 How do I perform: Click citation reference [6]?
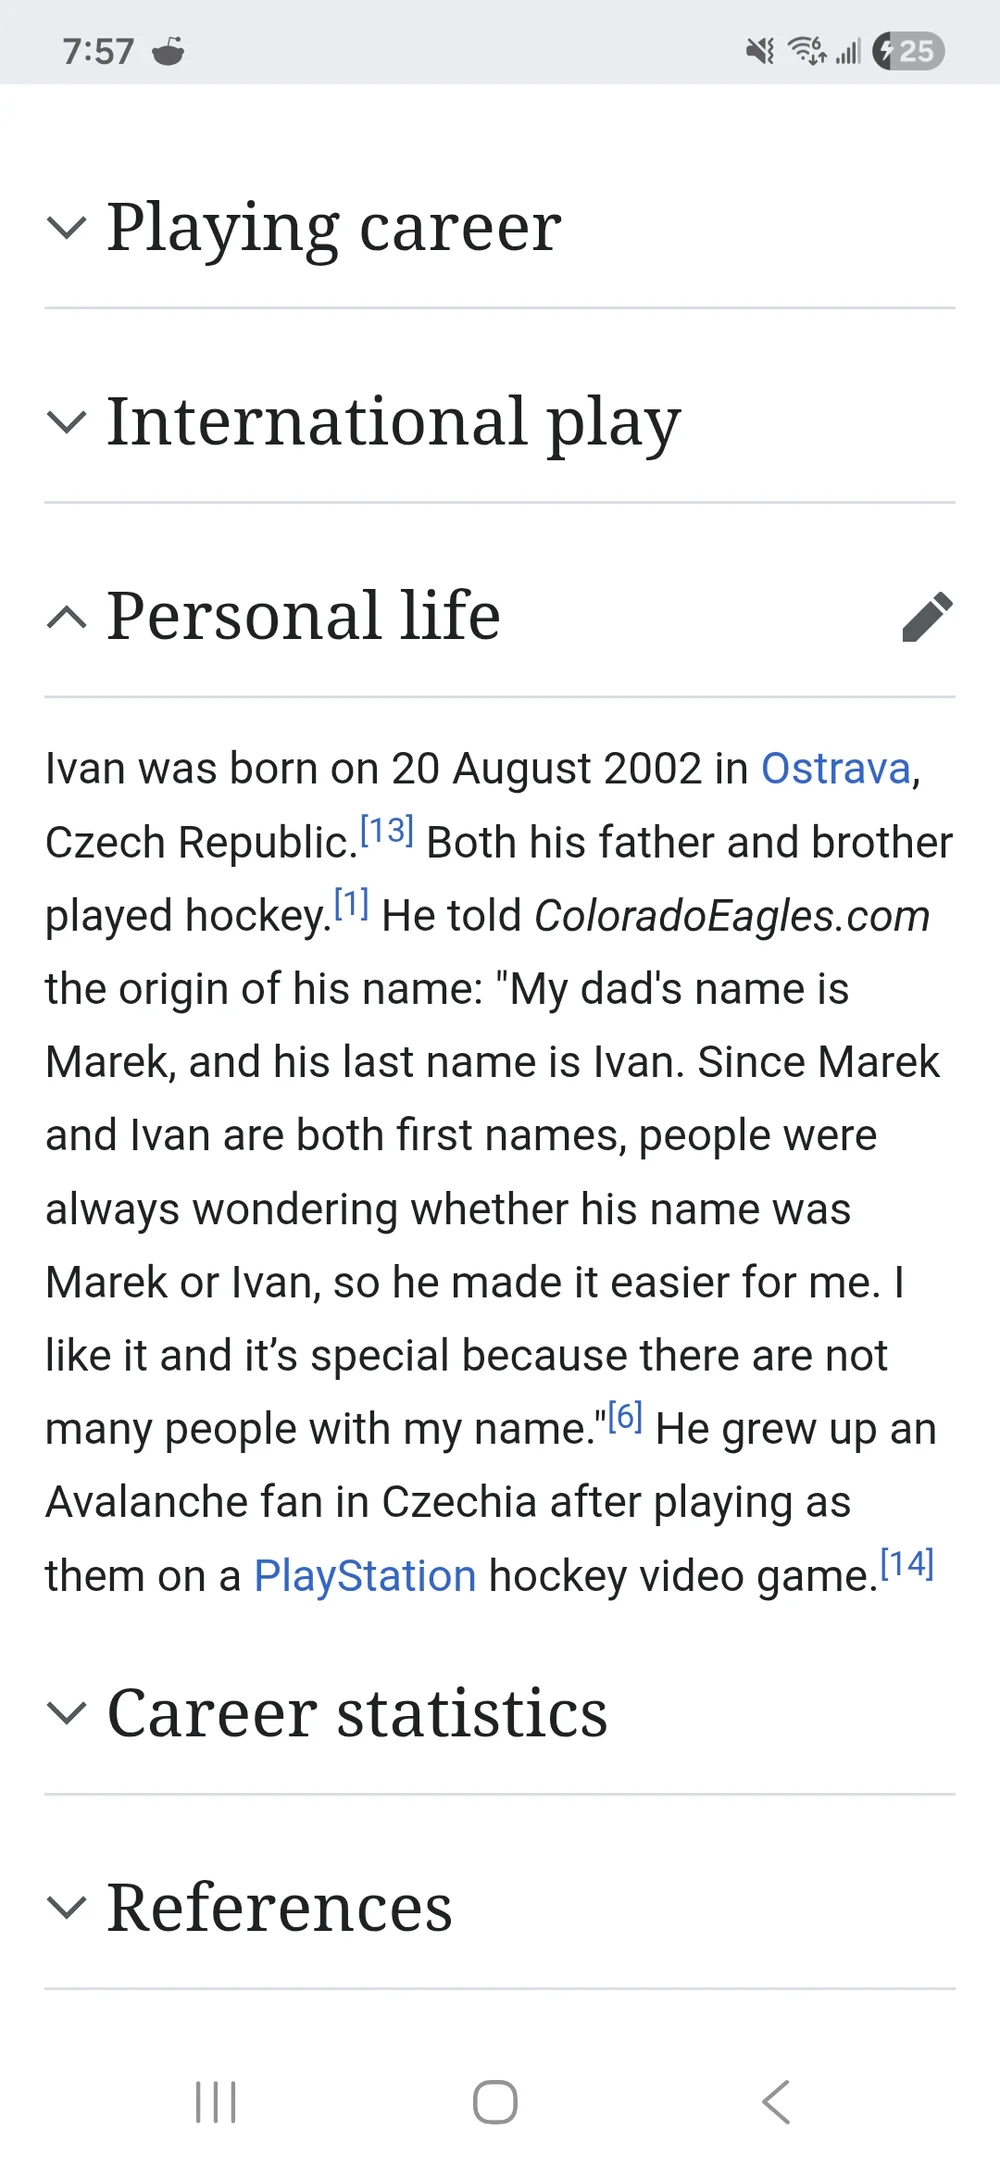622,1415
